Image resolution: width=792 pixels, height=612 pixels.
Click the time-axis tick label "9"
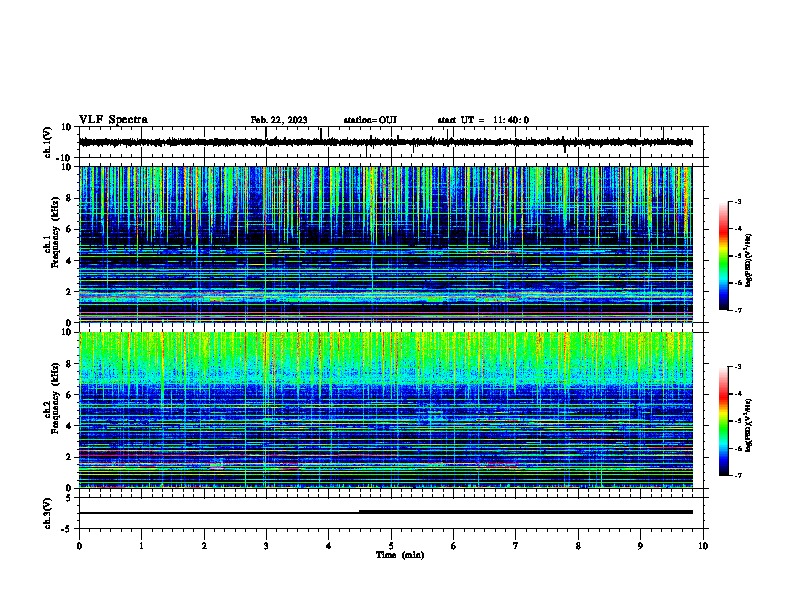click(640, 546)
